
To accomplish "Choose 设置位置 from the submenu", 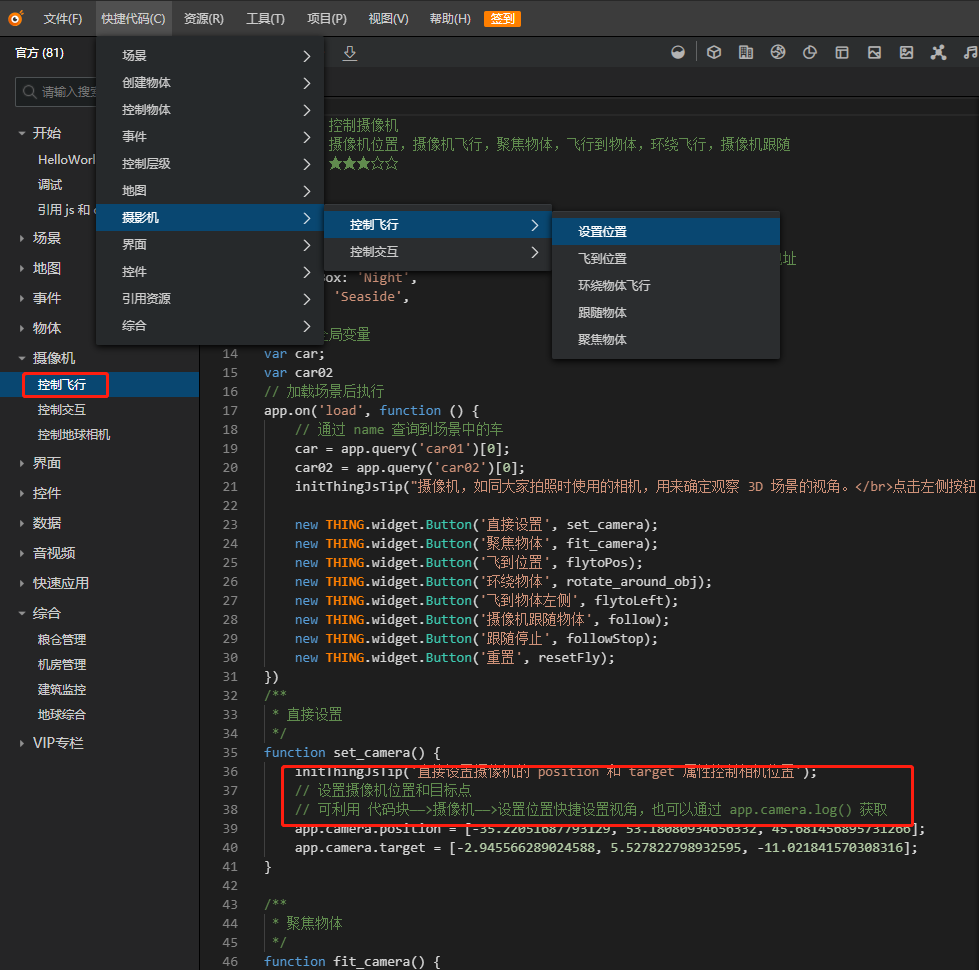I will 666,232.
